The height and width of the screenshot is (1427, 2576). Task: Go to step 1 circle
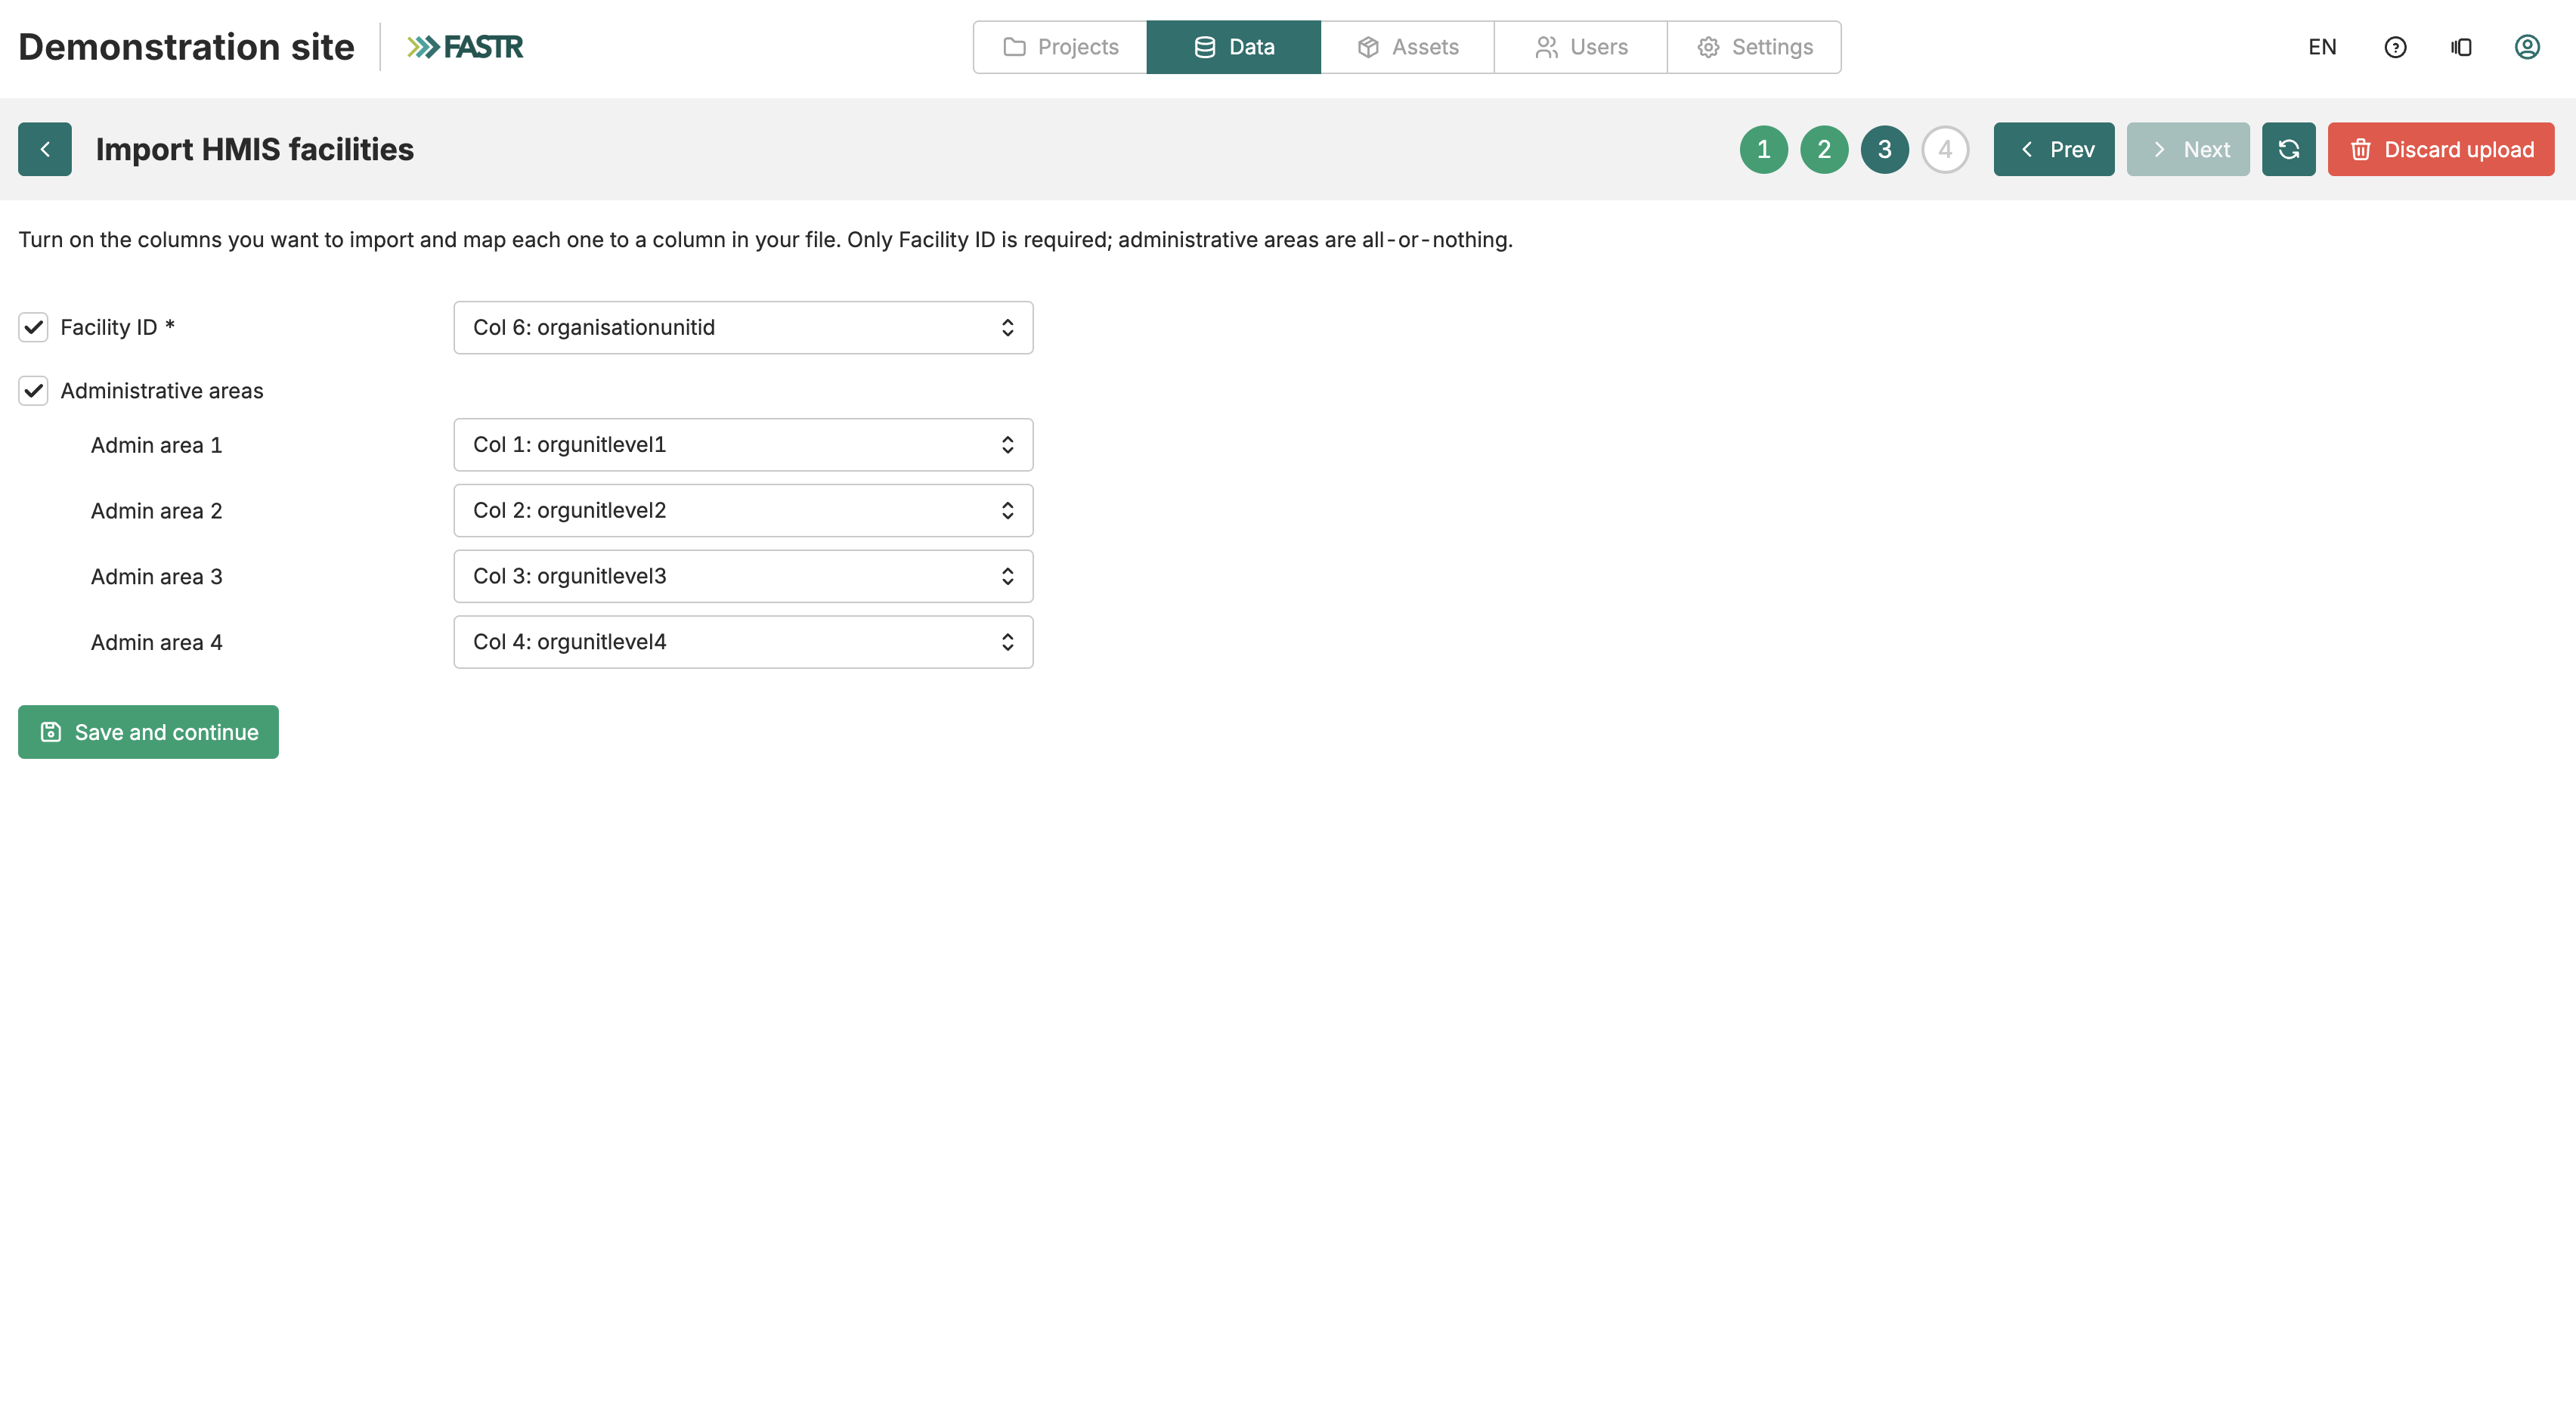(1763, 149)
